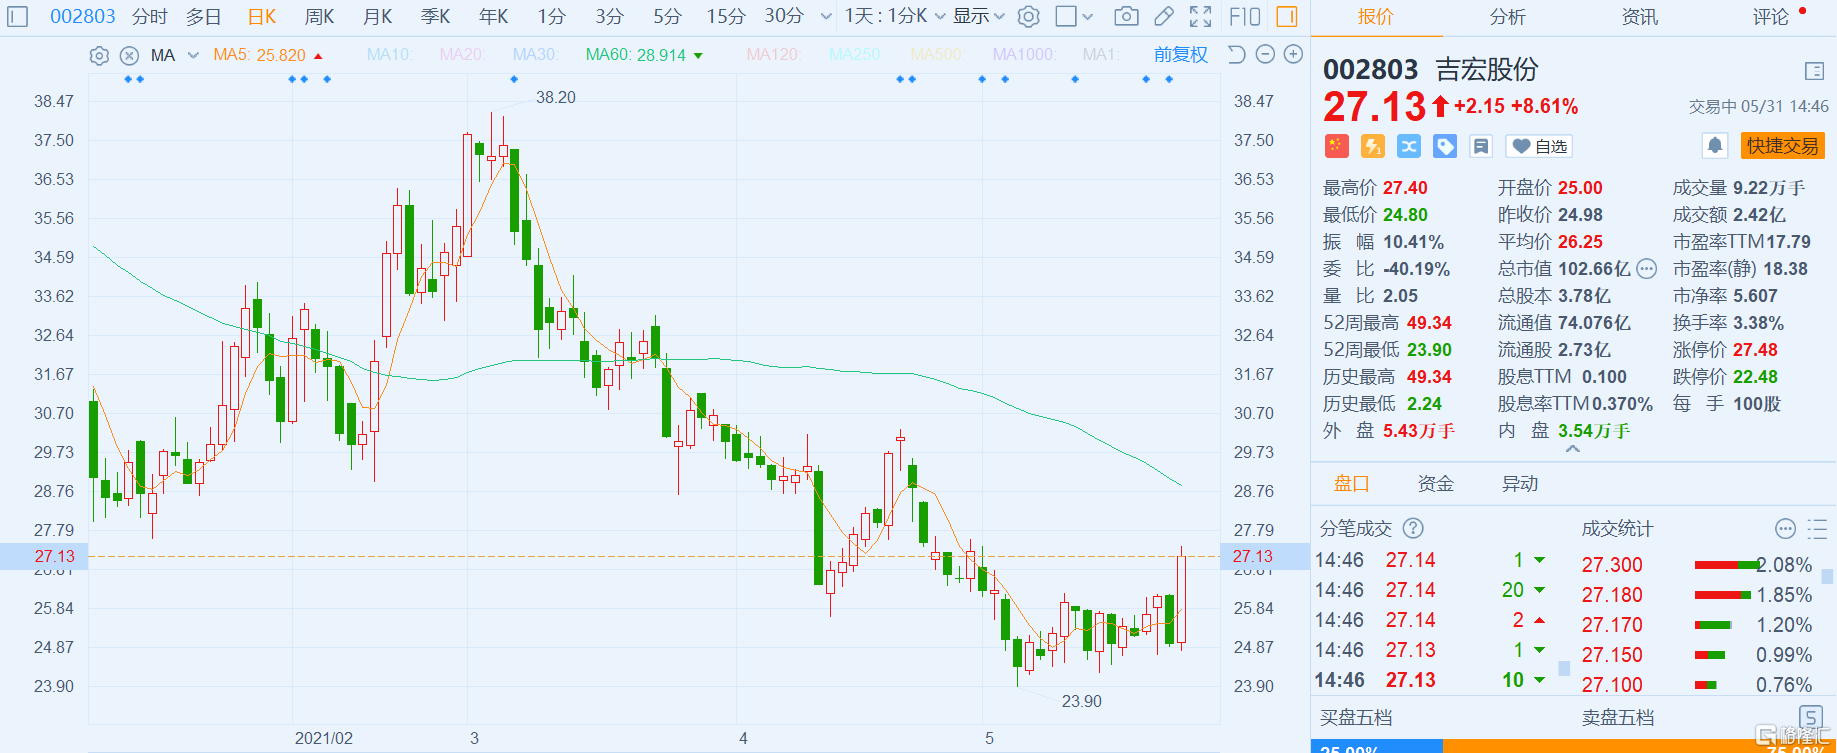Open chart settings gear in top toolbar
The height and width of the screenshot is (753, 1837).
(x=1029, y=16)
